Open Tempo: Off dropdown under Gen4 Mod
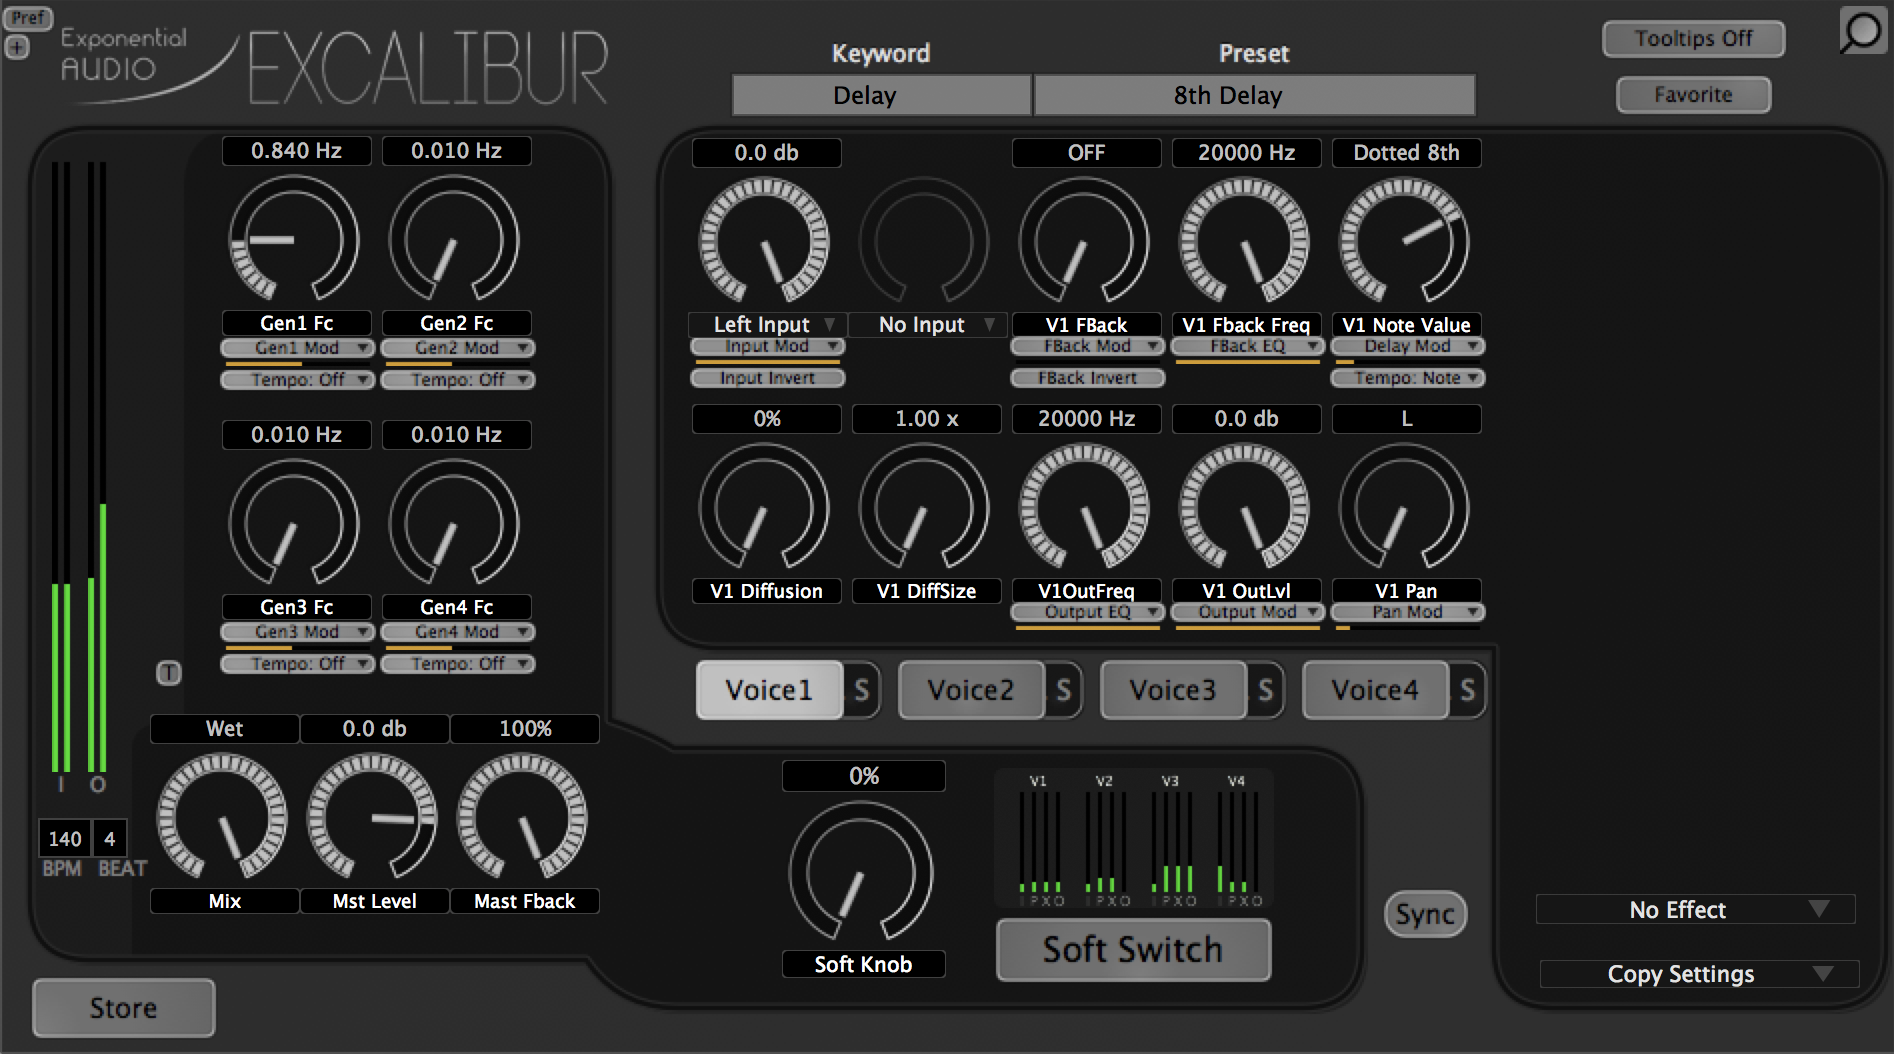This screenshot has width=1894, height=1054. coord(458,664)
